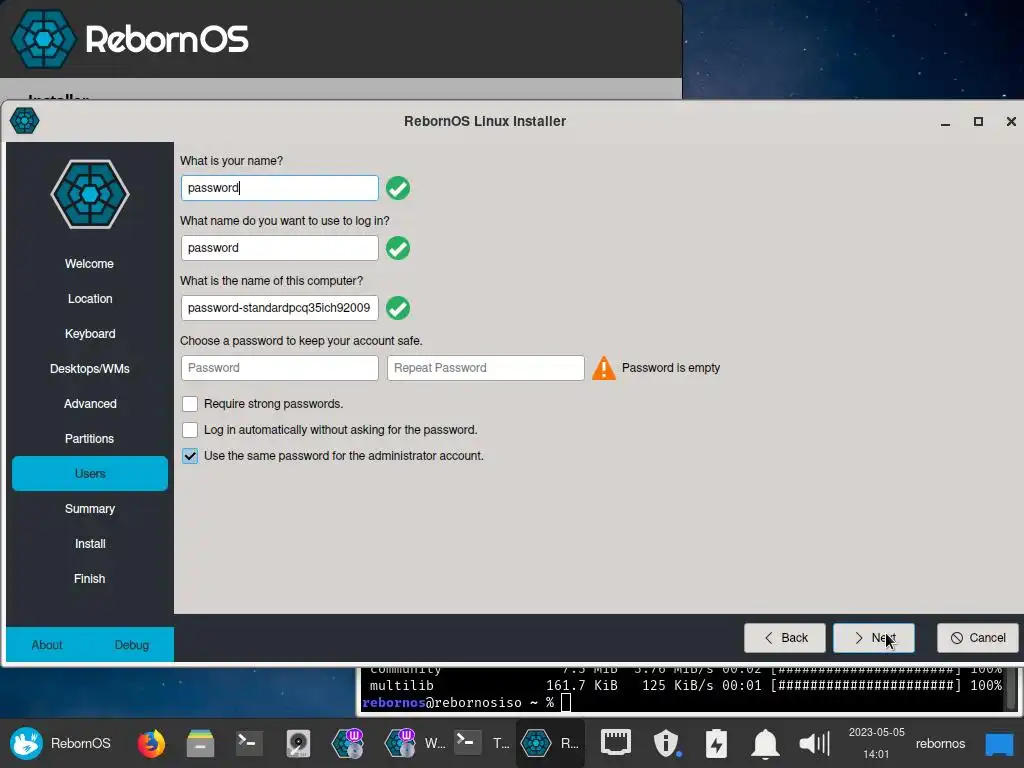Click the 'Password is empty' warning text

pos(671,368)
